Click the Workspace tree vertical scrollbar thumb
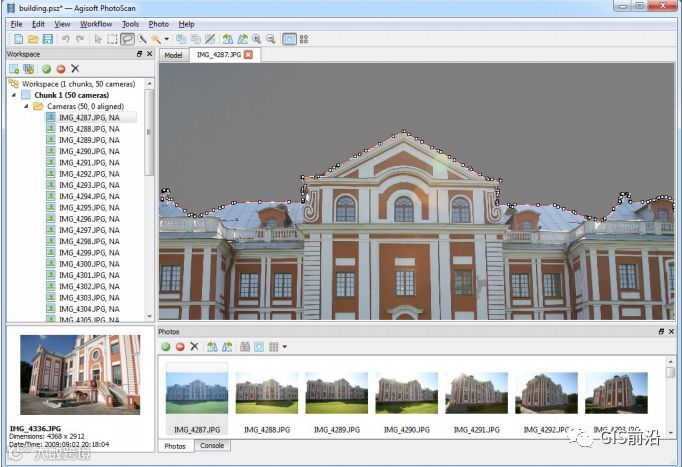Screen dimensions: 682x467 click(149, 132)
